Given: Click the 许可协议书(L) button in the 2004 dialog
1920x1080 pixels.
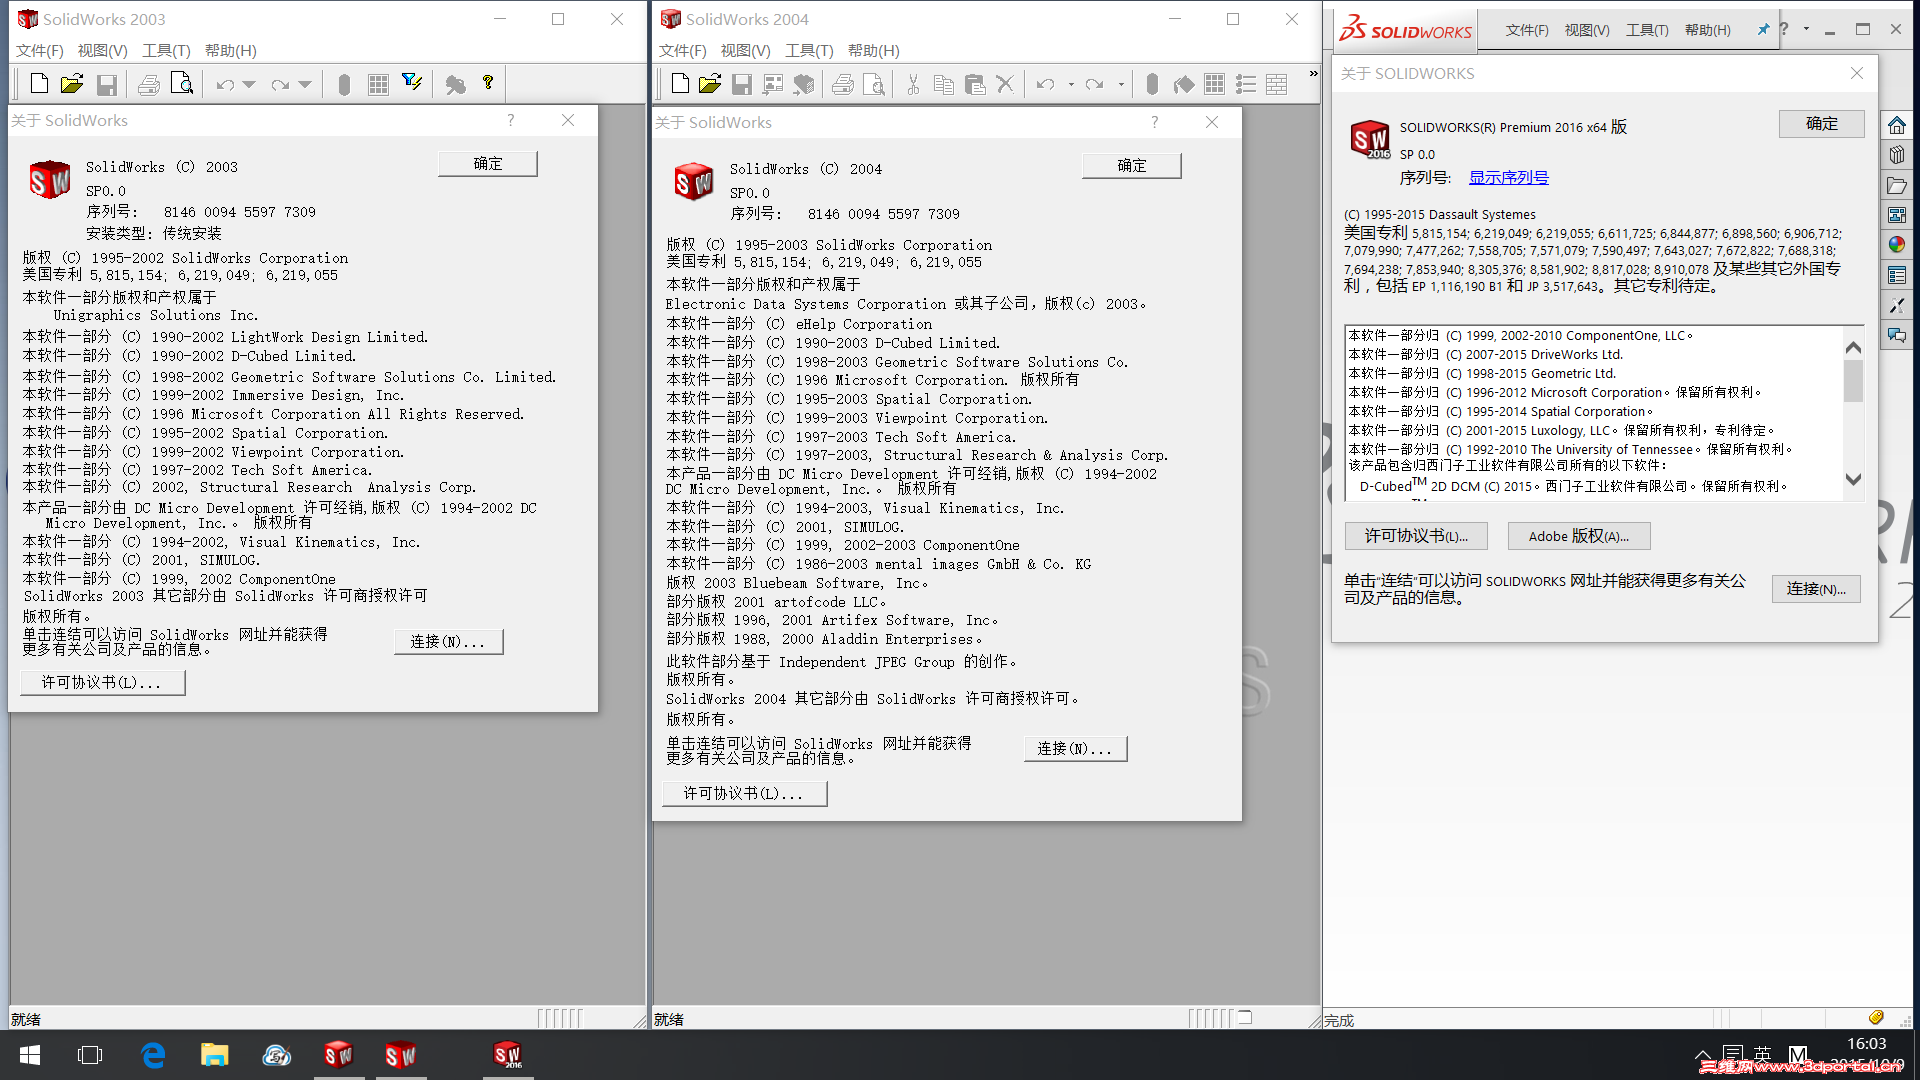Looking at the screenshot, I should coord(744,793).
